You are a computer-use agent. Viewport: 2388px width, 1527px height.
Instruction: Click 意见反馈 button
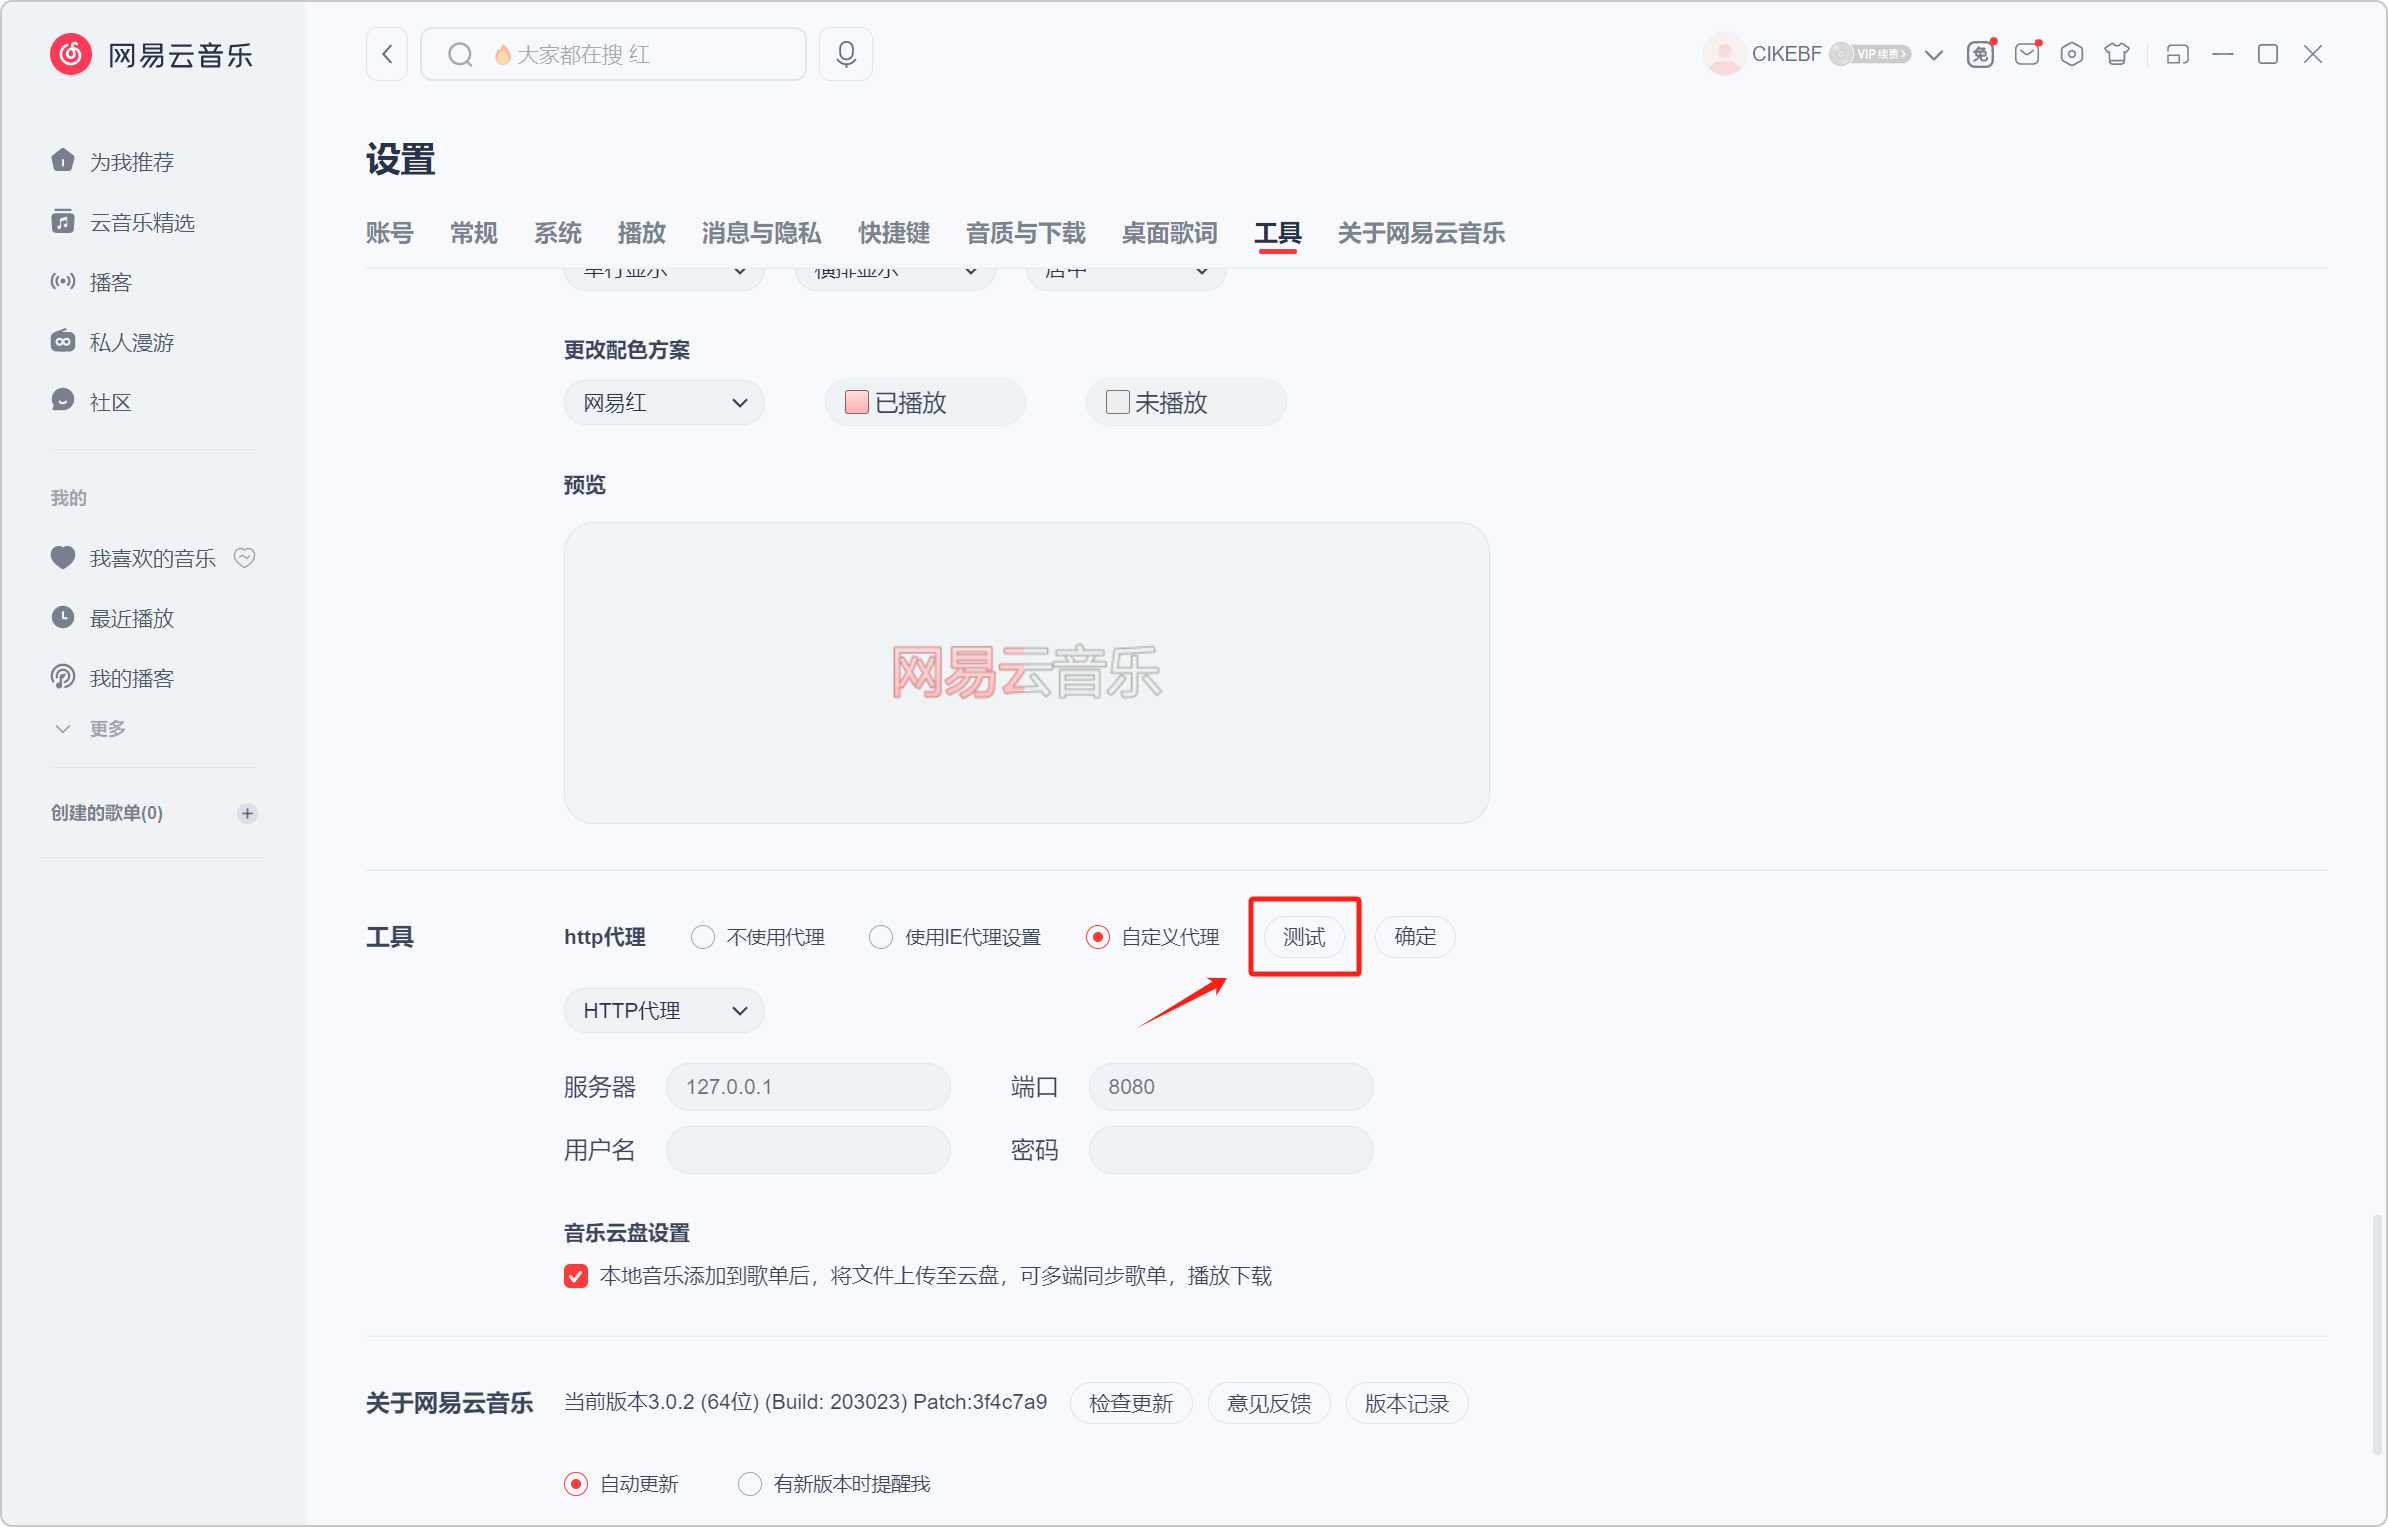coord(1269,1403)
